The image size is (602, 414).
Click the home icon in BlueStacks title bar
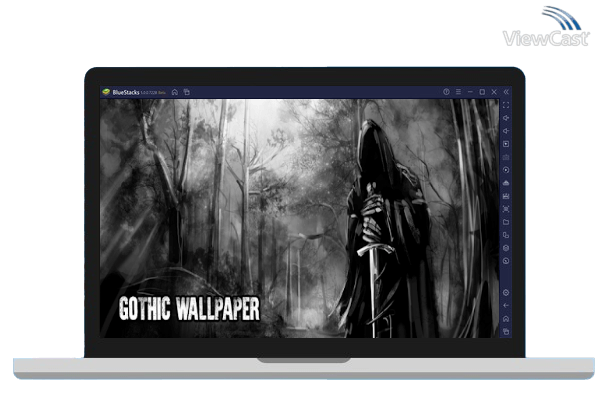175,92
